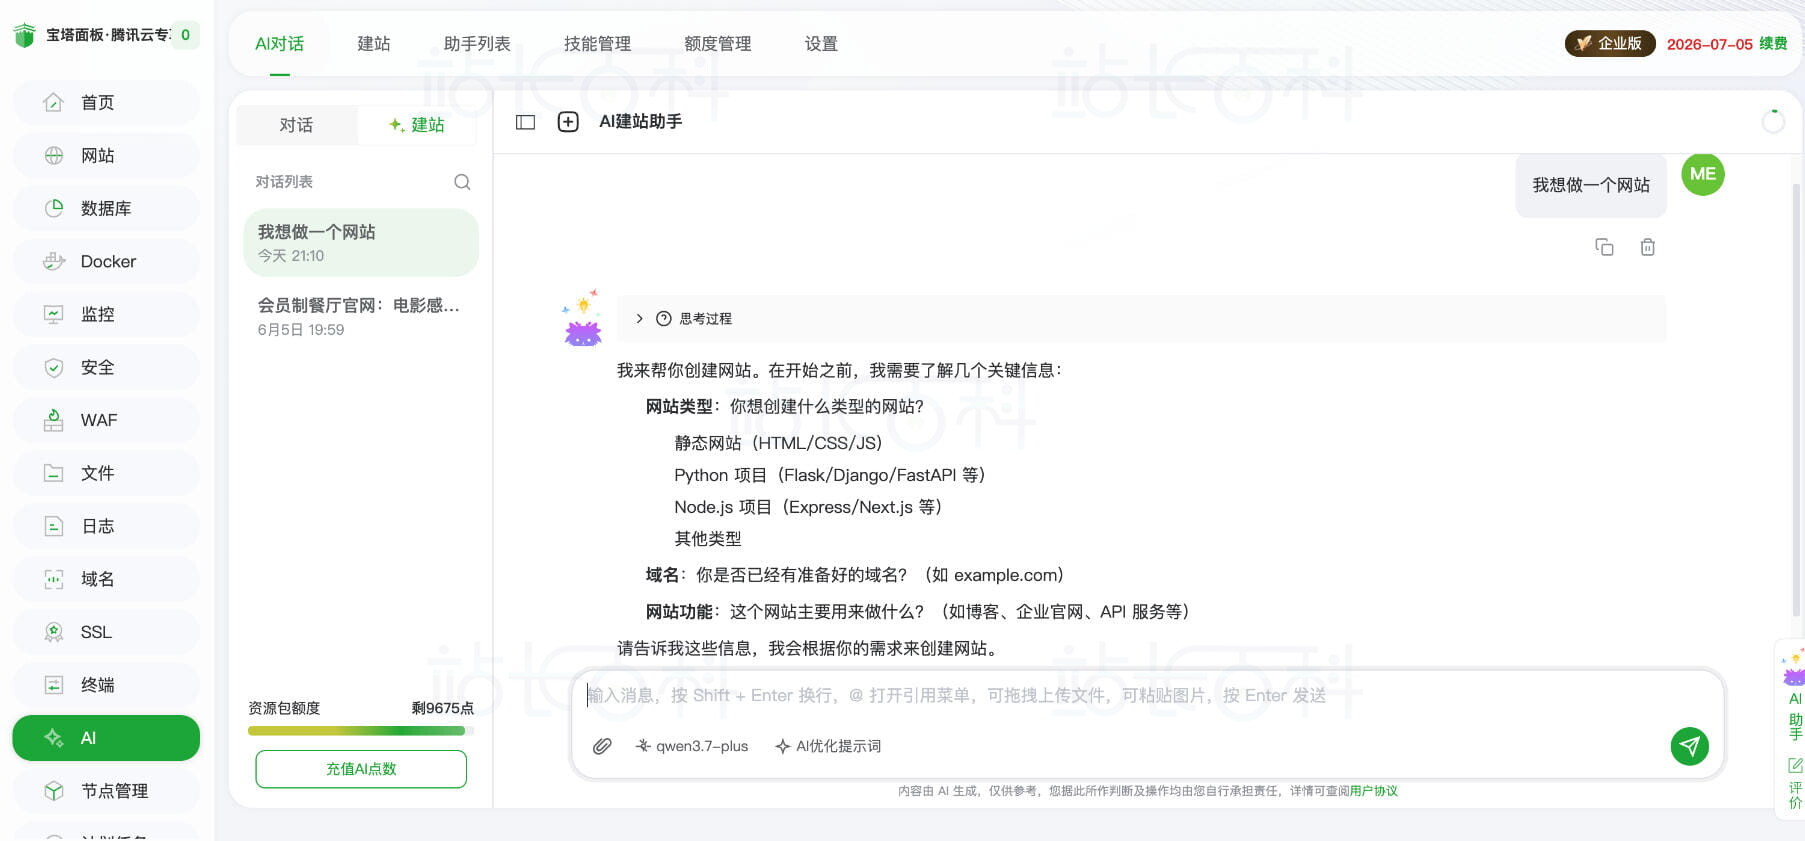Open the Docker sidebar section
1805x841 pixels.
point(105,261)
